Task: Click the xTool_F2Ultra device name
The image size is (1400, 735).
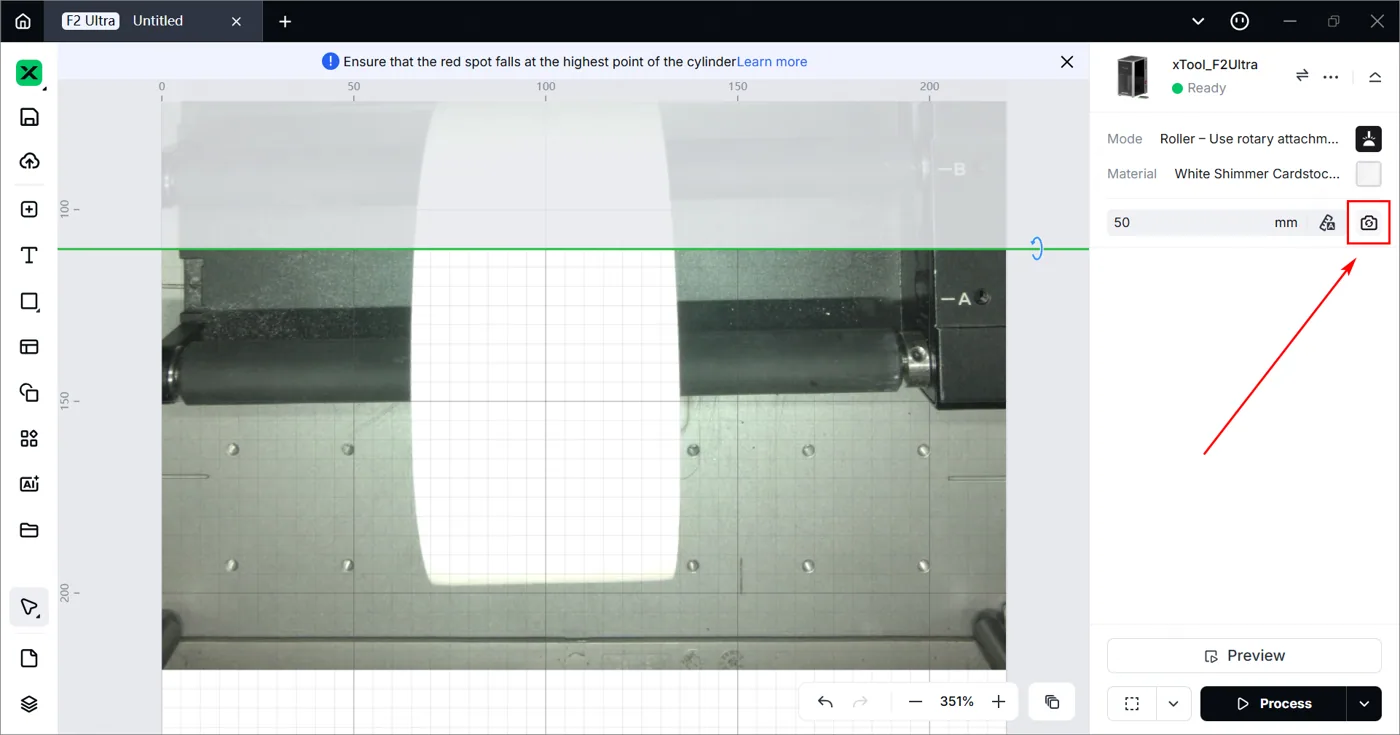Action: point(1215,64)
